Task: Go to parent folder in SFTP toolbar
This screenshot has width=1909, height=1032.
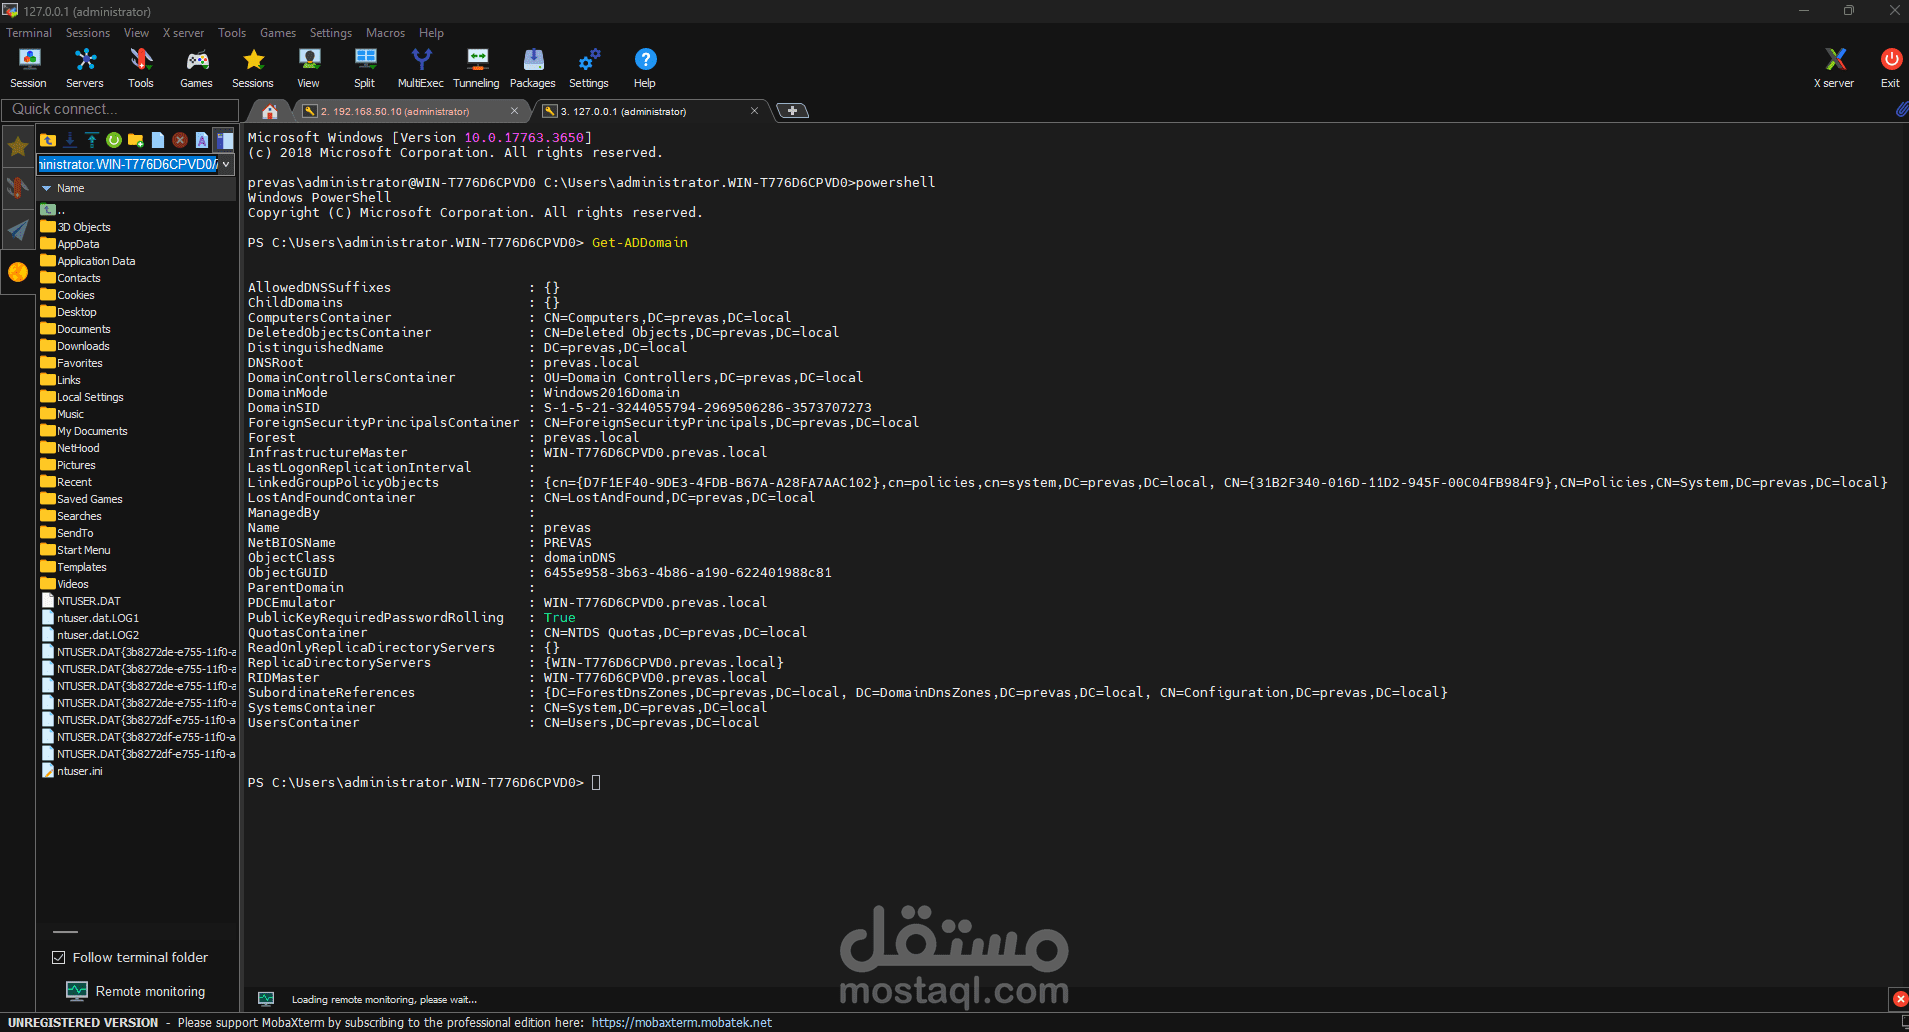Action: 48,140
